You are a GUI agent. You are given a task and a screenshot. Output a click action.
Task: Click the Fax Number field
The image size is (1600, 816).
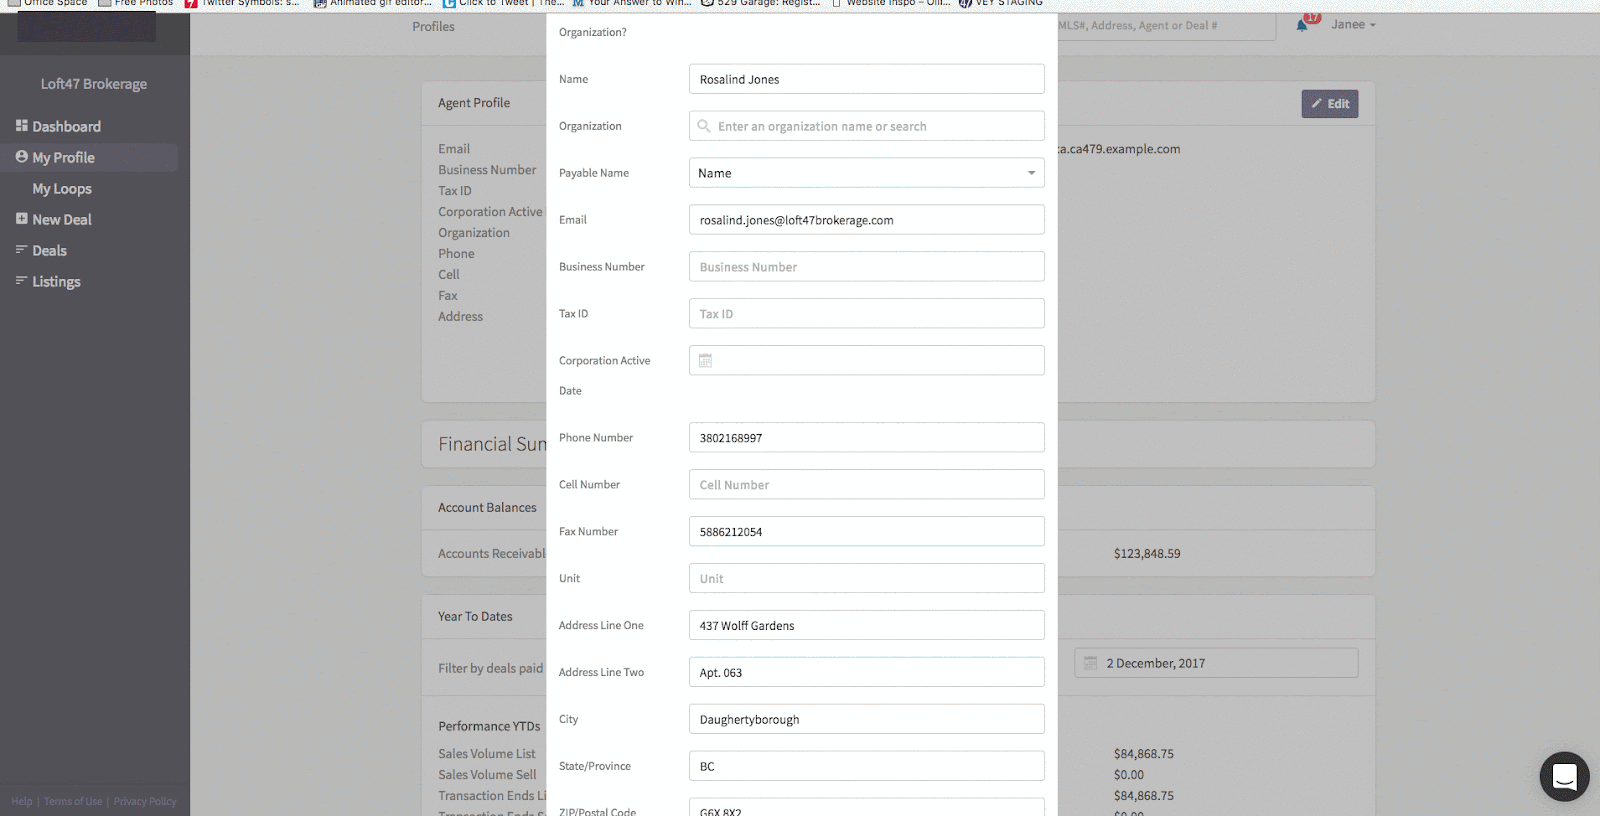point(867,532)
